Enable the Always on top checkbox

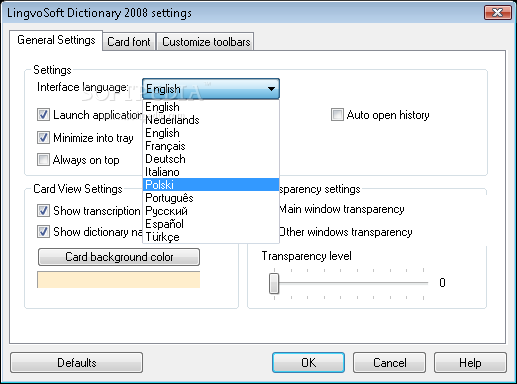[x=43, y=160]
